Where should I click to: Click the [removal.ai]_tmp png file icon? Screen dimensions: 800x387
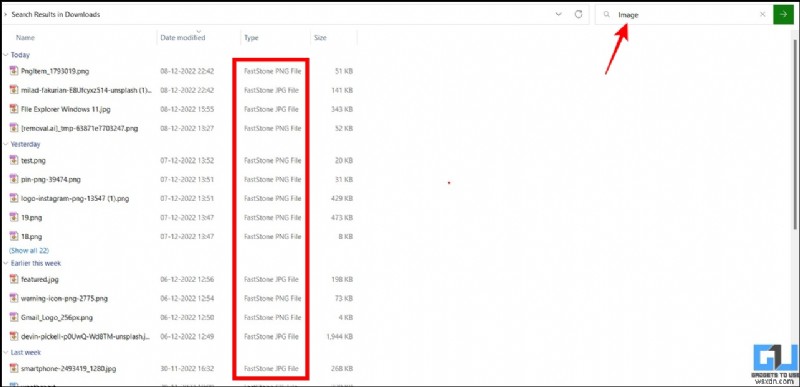coord(14,128)
